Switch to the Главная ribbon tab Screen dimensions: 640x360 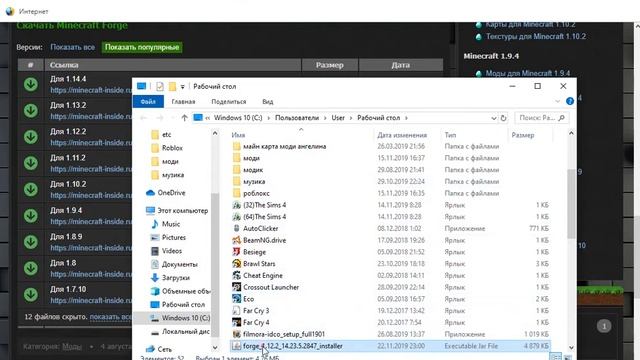tap(183, 102)
